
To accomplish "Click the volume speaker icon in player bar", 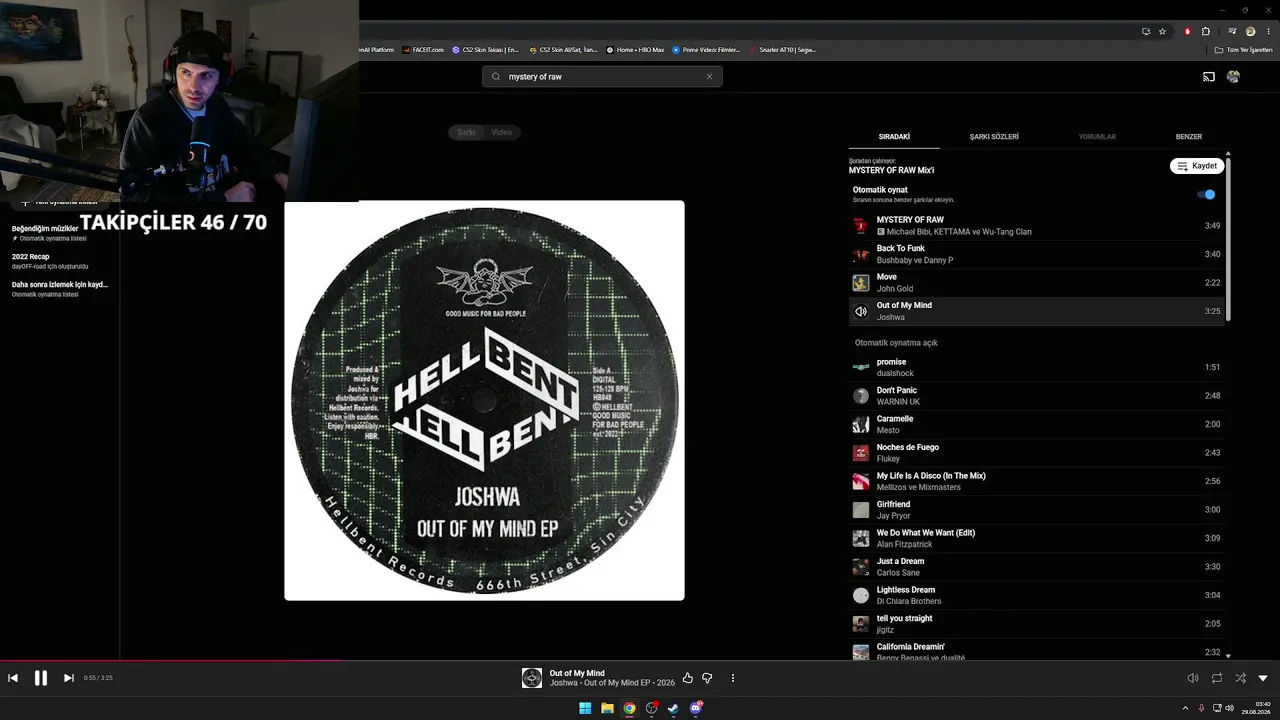I will coord(1193,678).
